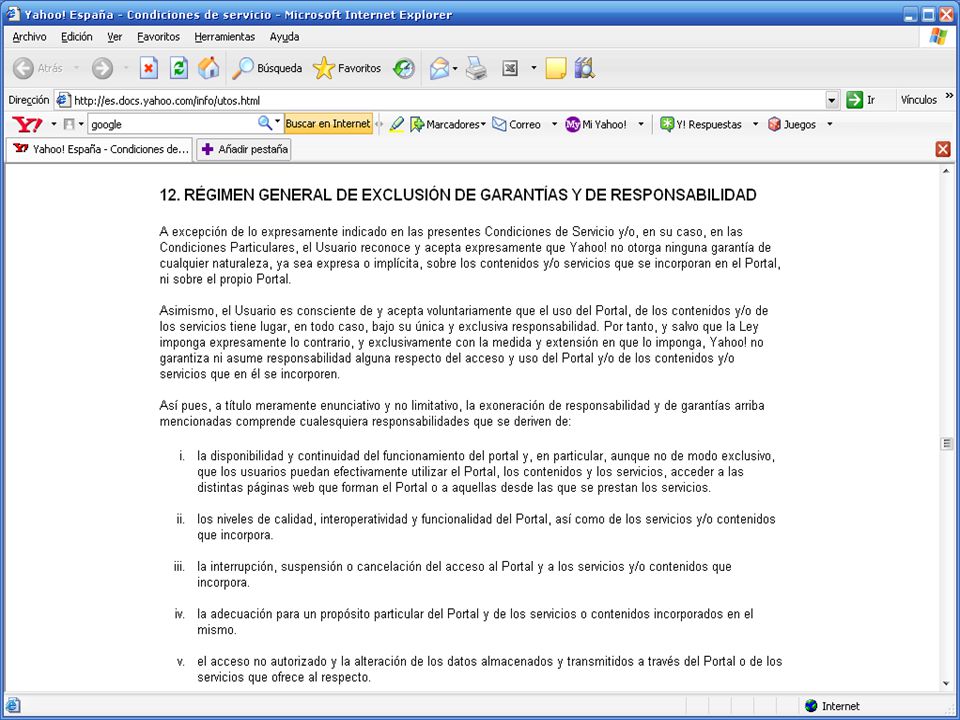Refresh the page with green arrows icon
The height and width of the screenshot is (720, 960).
179,68
